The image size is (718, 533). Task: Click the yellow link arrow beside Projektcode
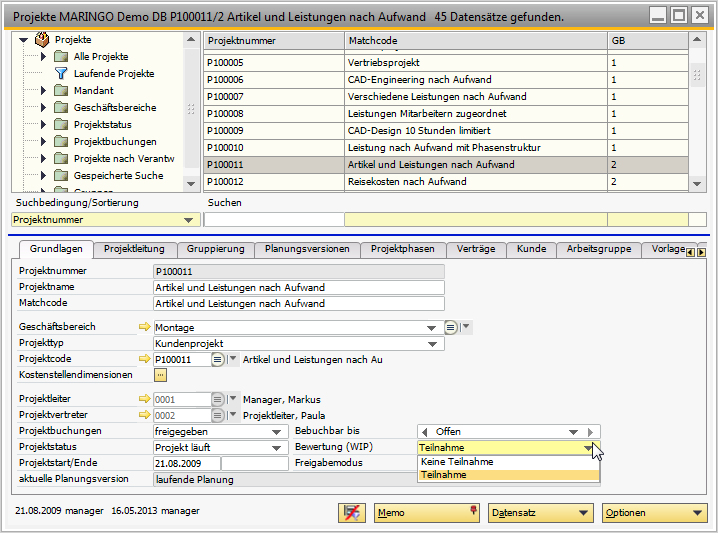[x=143, y=359]
